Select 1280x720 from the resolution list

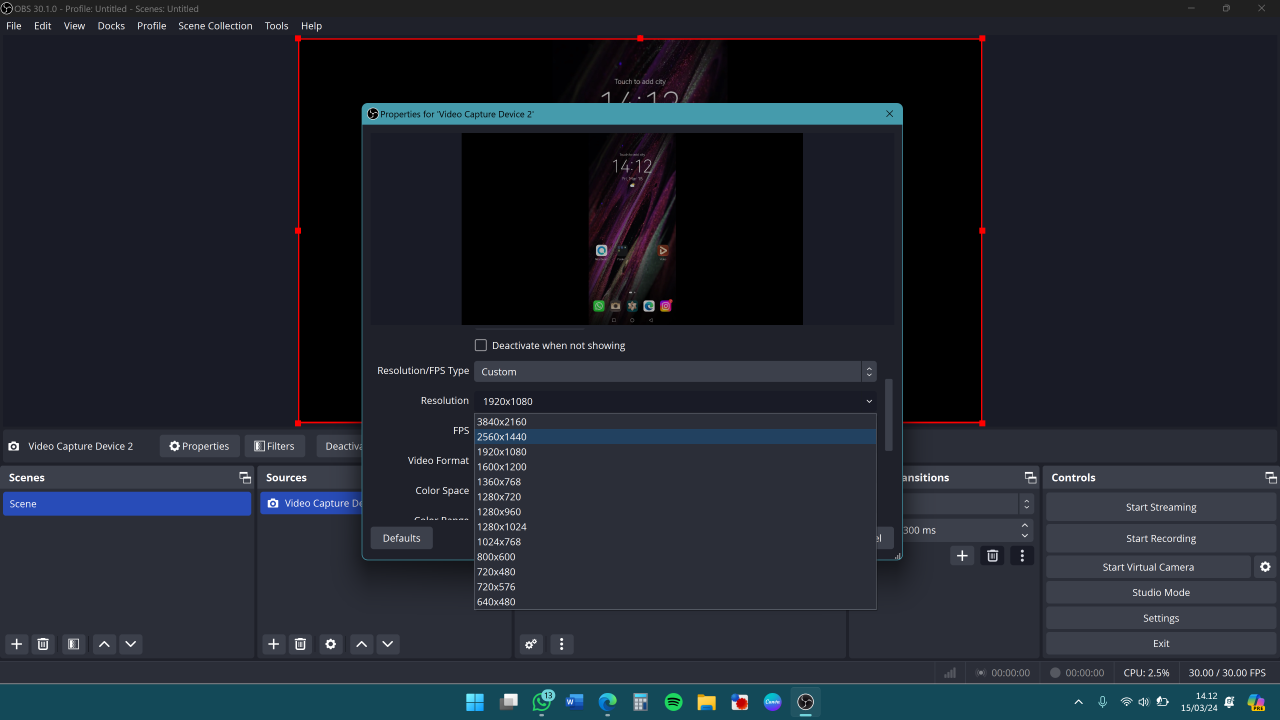498,496
